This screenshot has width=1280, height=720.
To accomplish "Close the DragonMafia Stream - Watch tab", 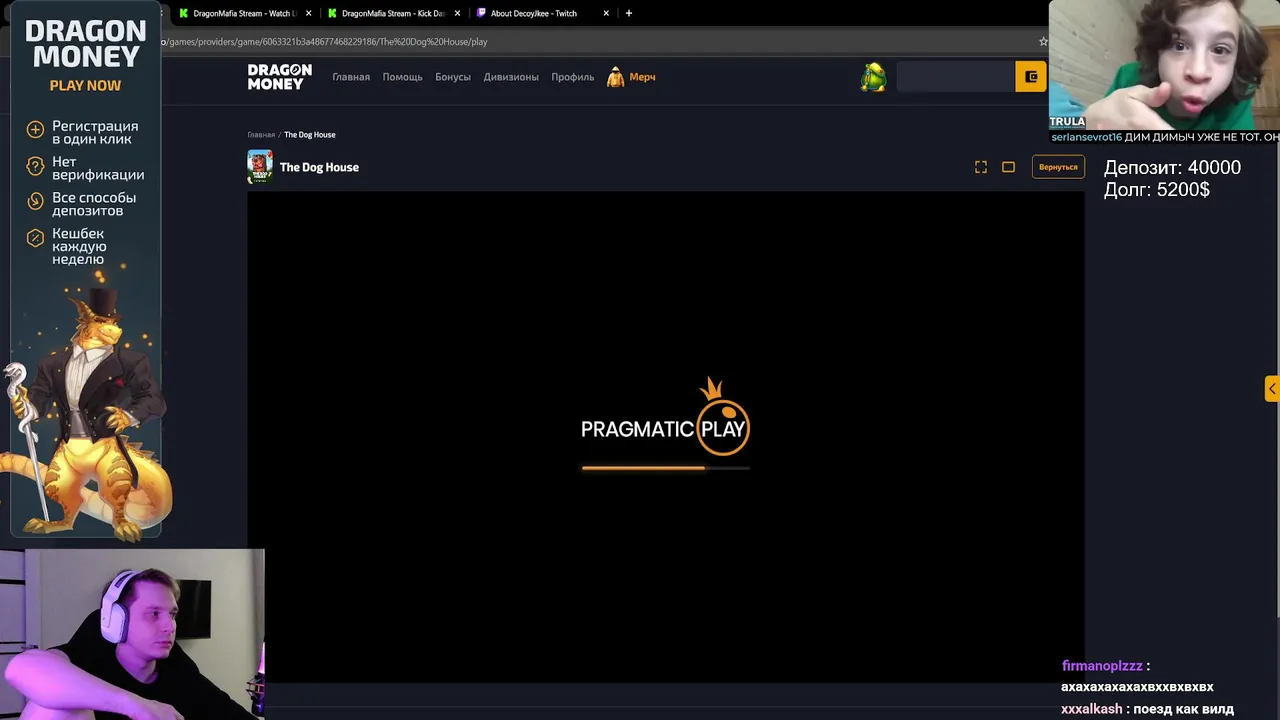I will tap(309, 13).
